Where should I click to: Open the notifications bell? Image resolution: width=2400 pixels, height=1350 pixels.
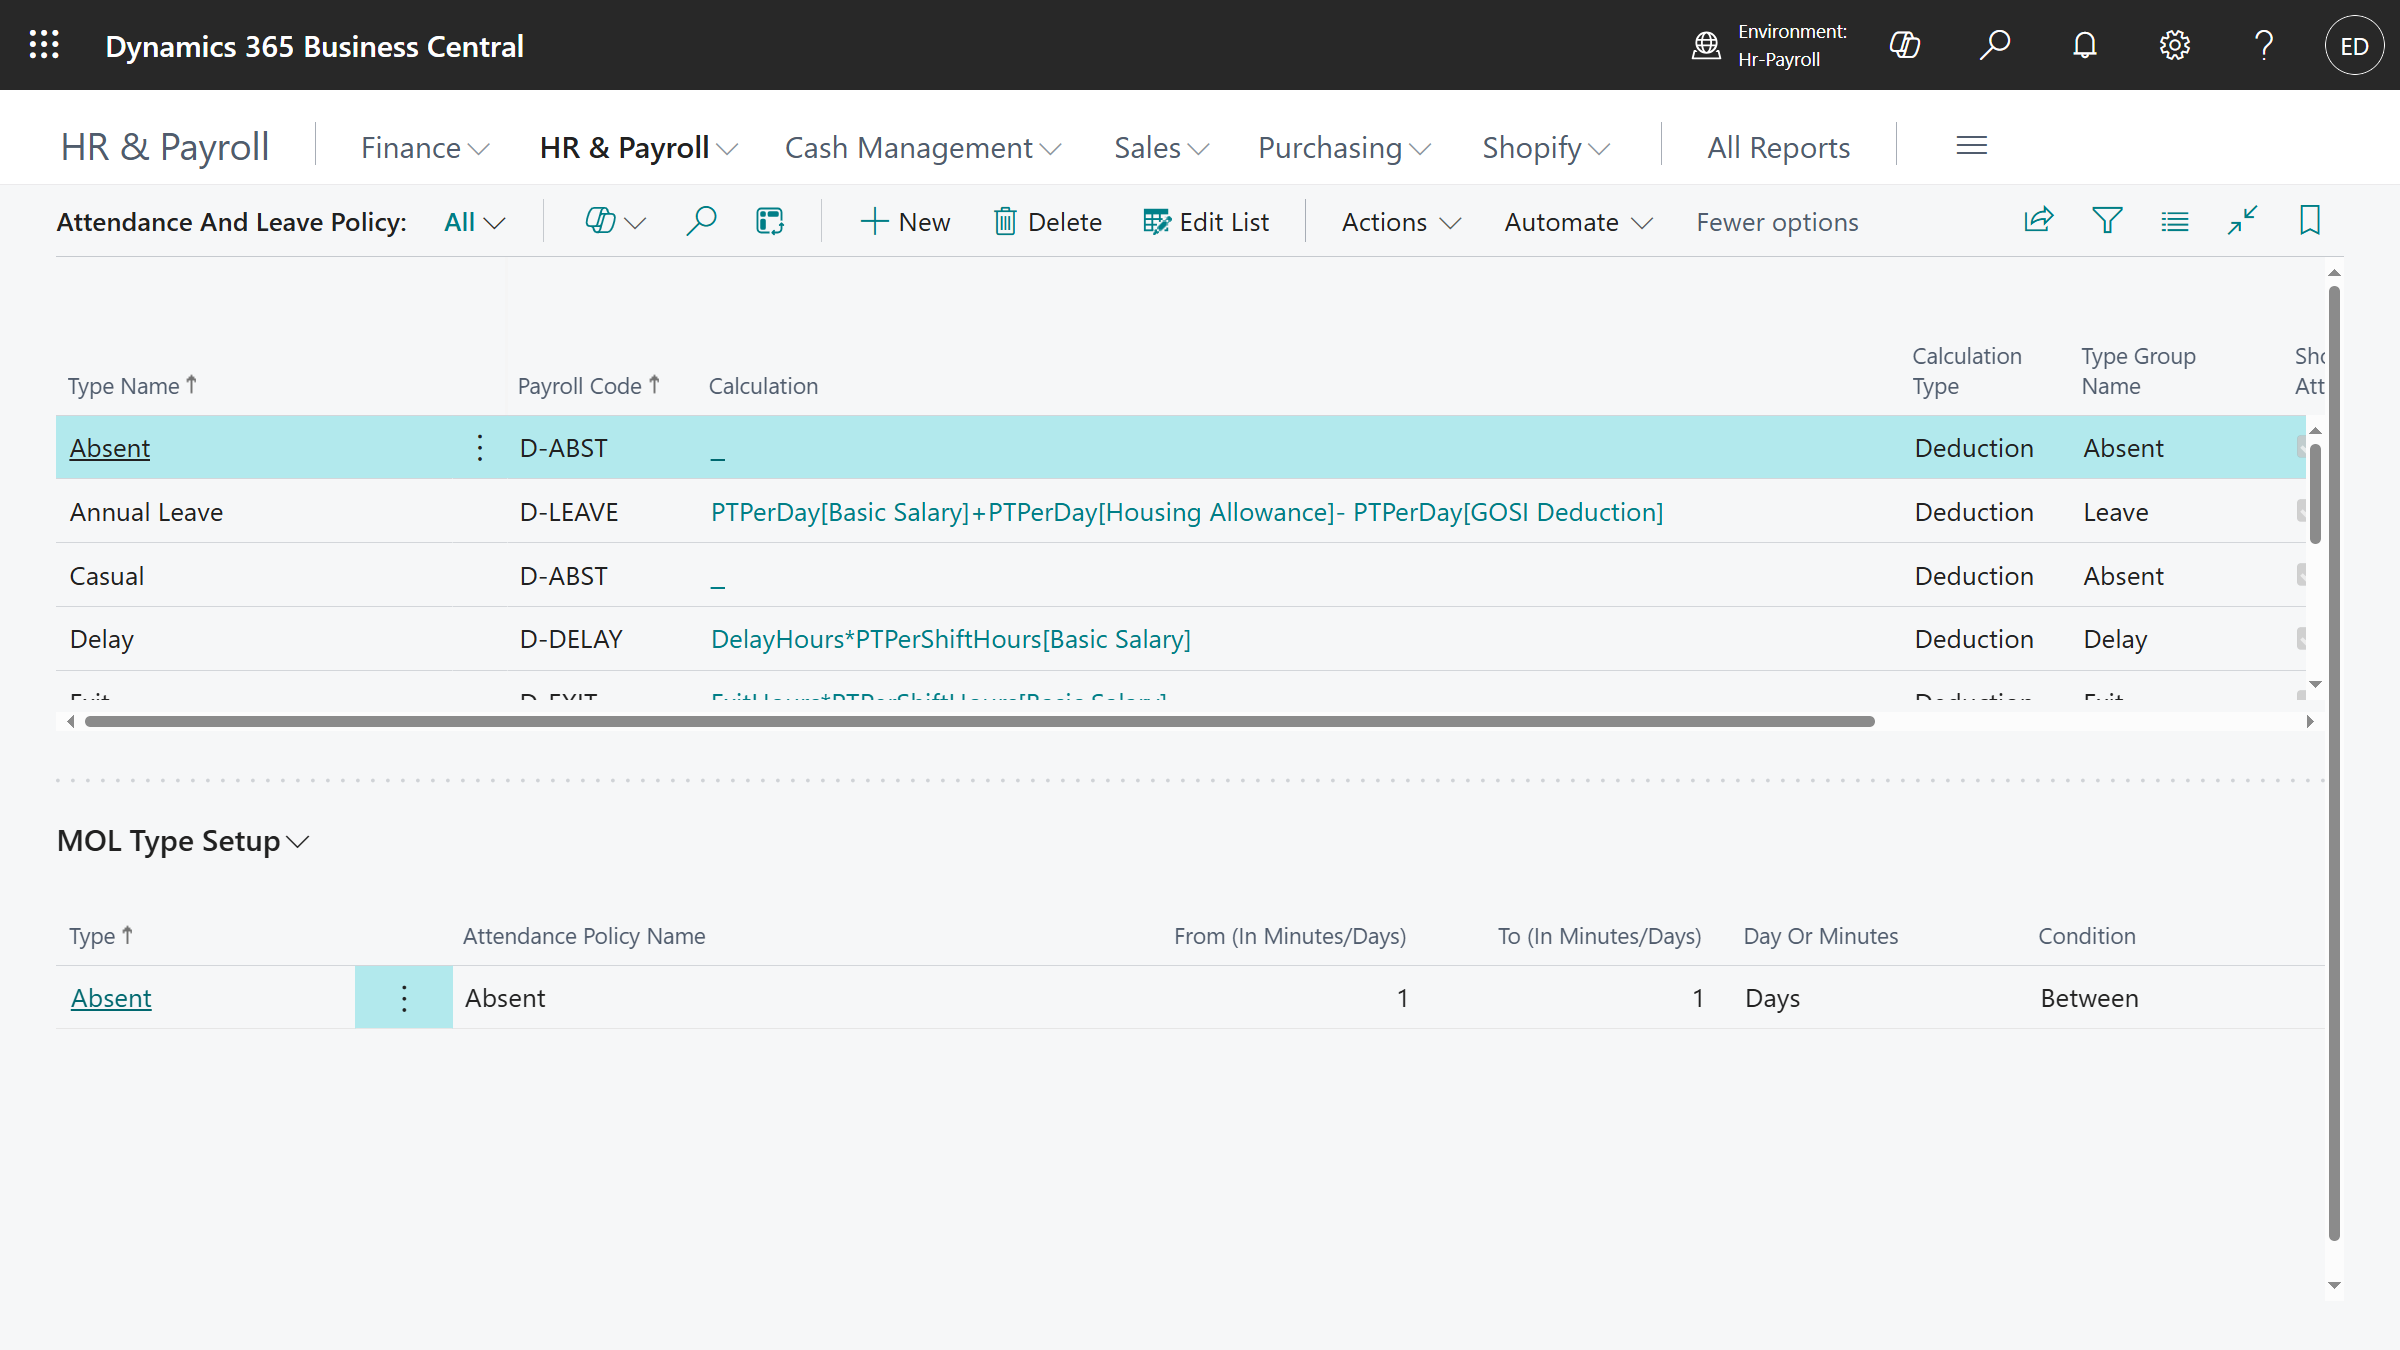2084,45
